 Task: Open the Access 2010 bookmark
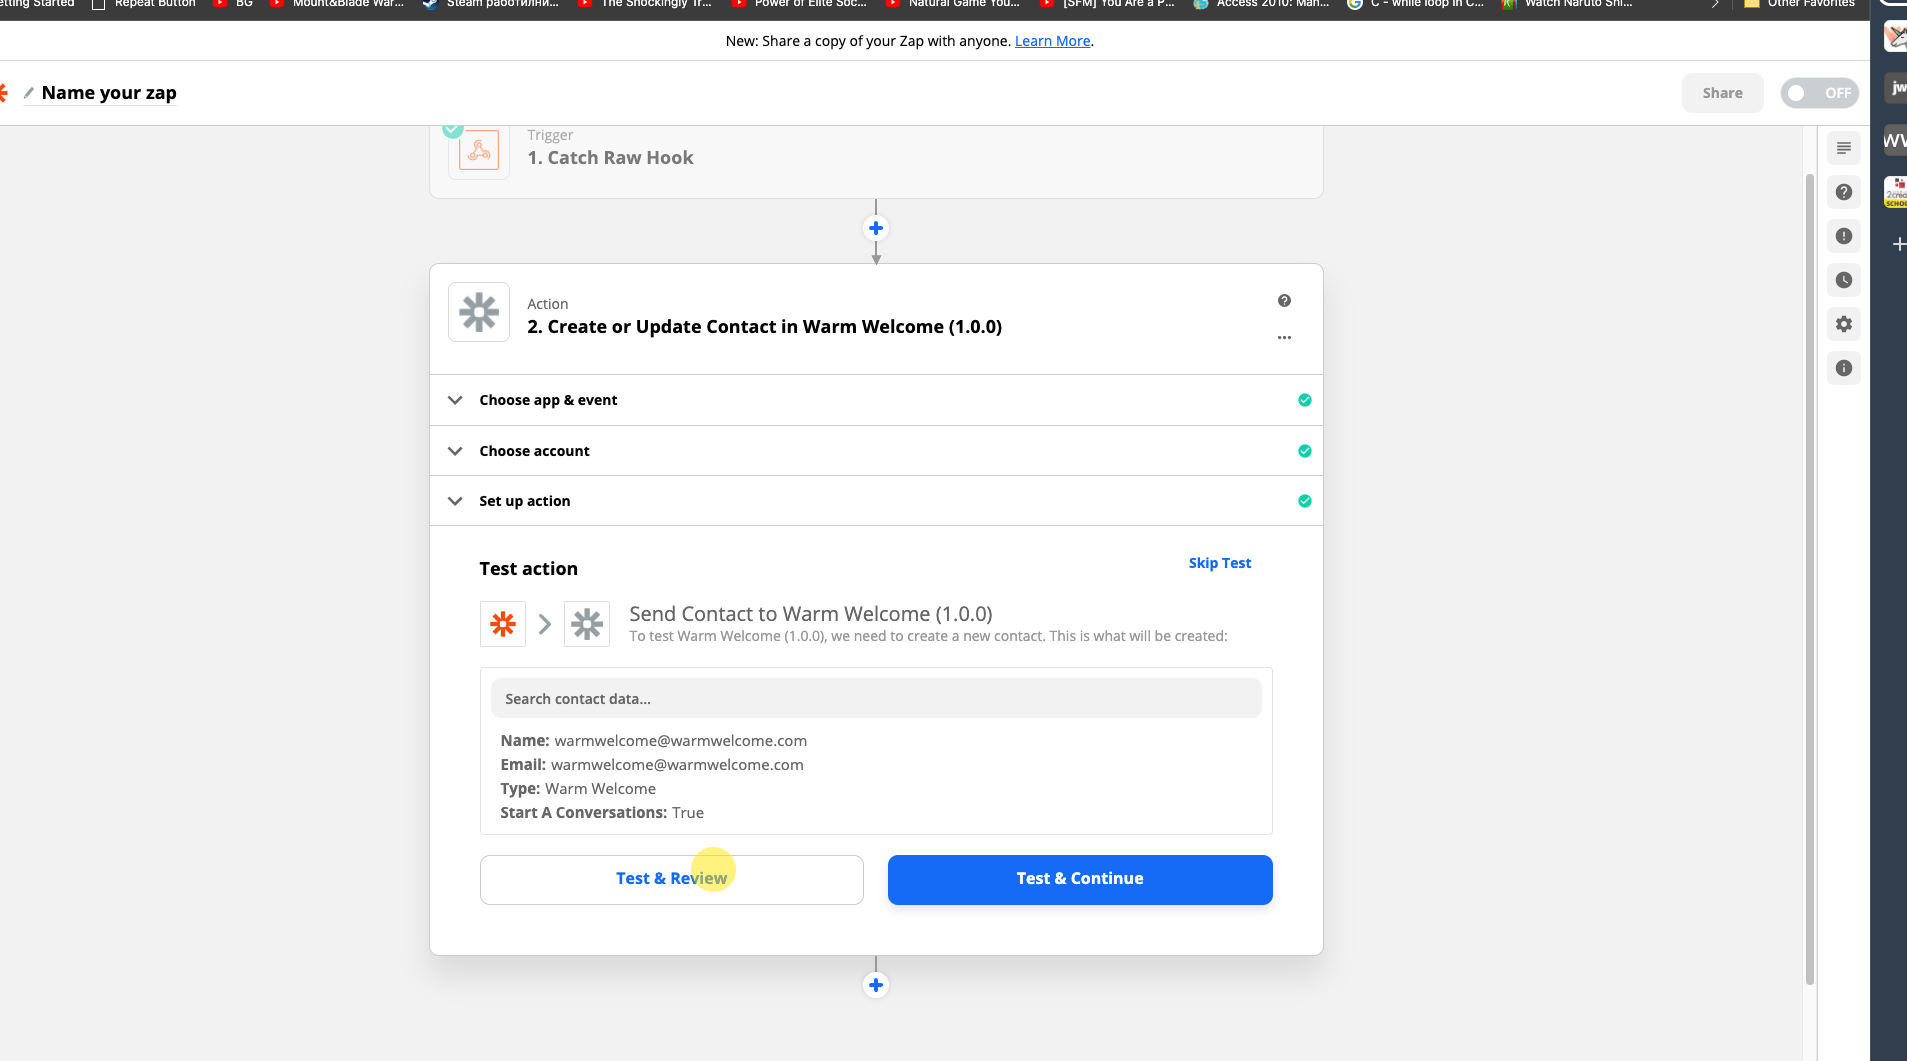click(x=1262, y=4)
